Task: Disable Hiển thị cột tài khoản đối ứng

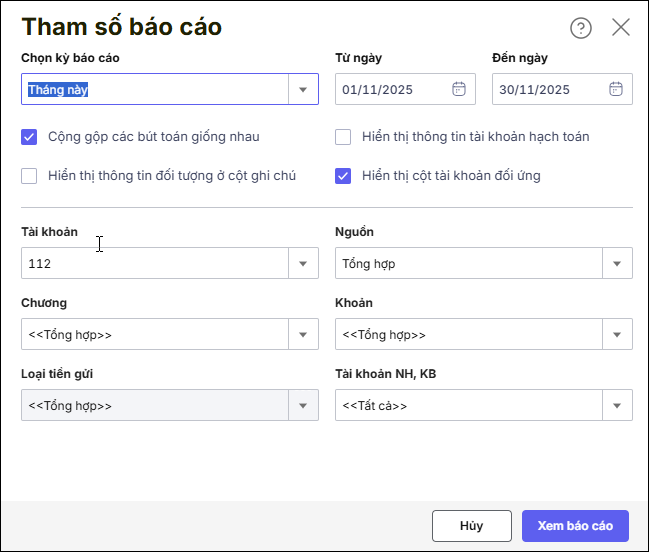Action: tap(343, 176)
